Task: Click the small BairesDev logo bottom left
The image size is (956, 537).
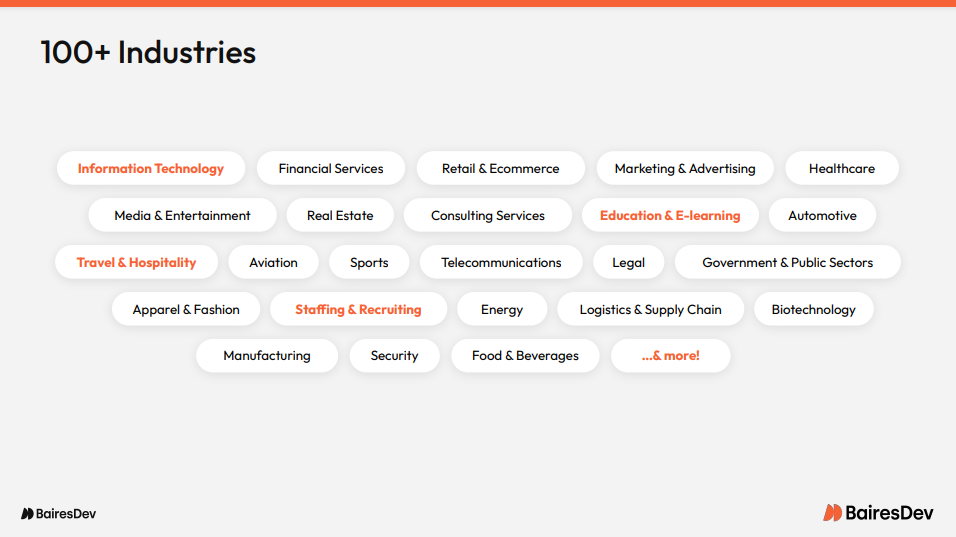Action: click(x=59, y=514)
